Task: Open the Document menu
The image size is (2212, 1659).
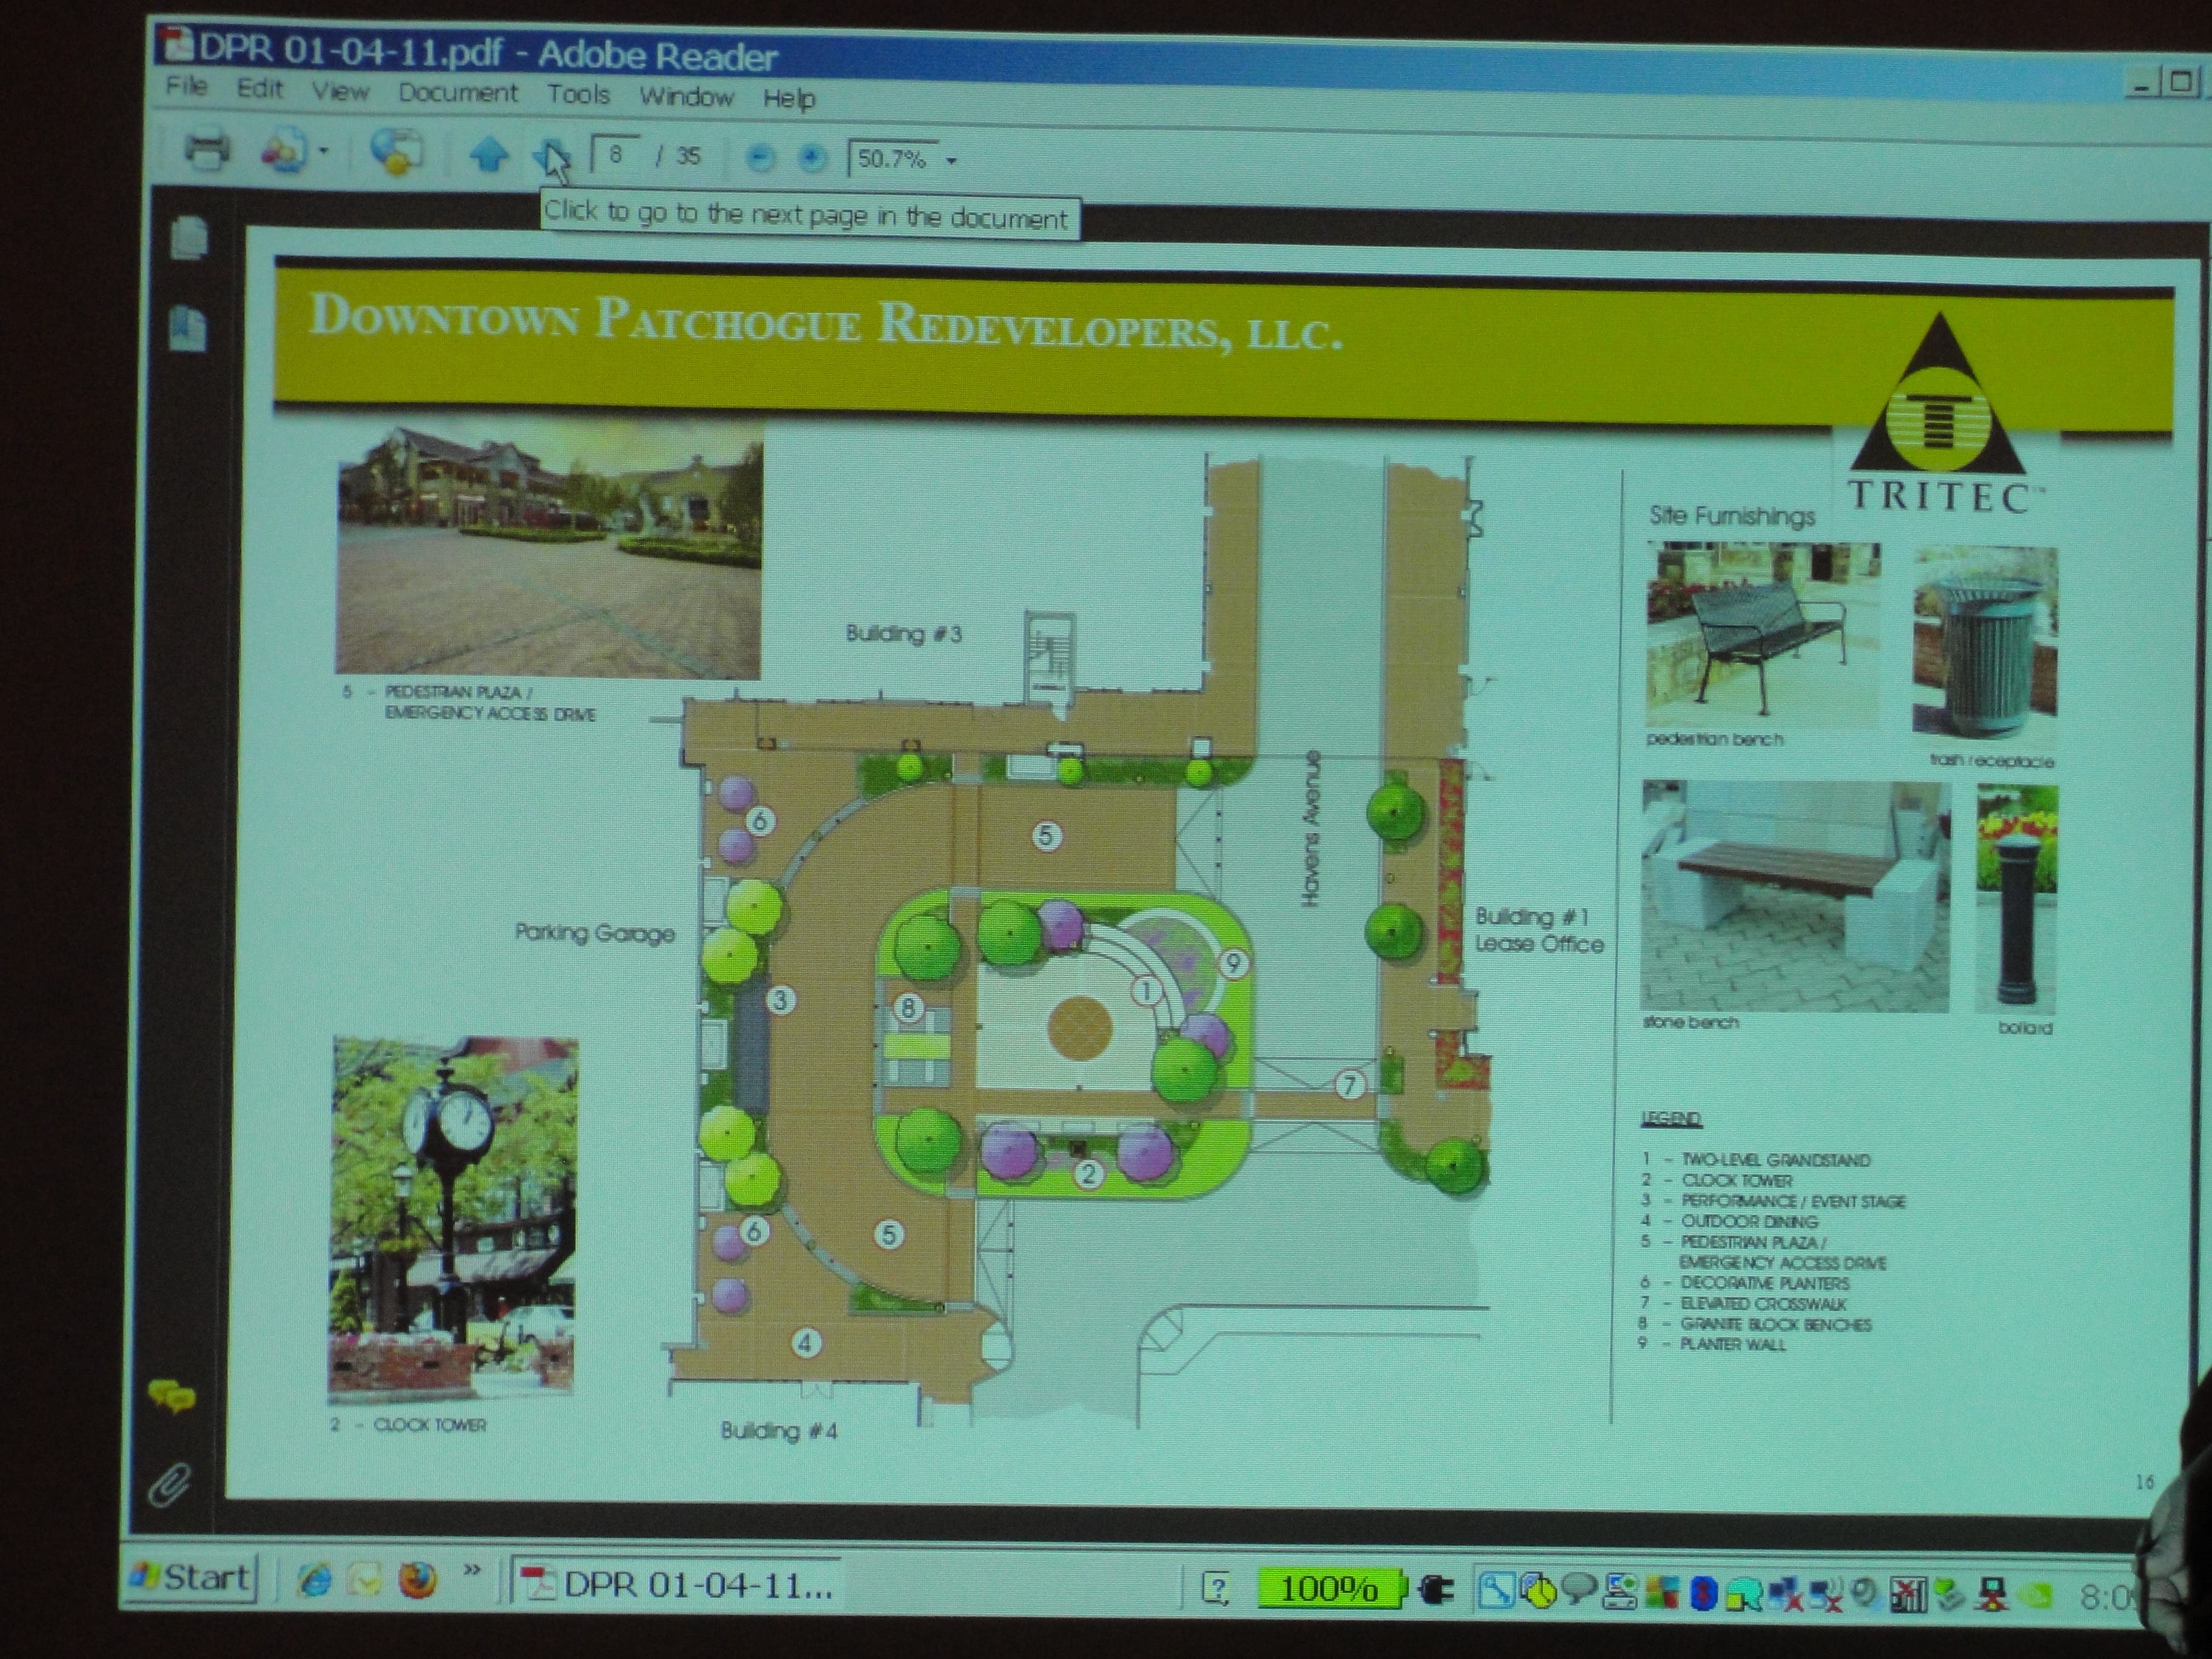Action: [x=458, y=93]
